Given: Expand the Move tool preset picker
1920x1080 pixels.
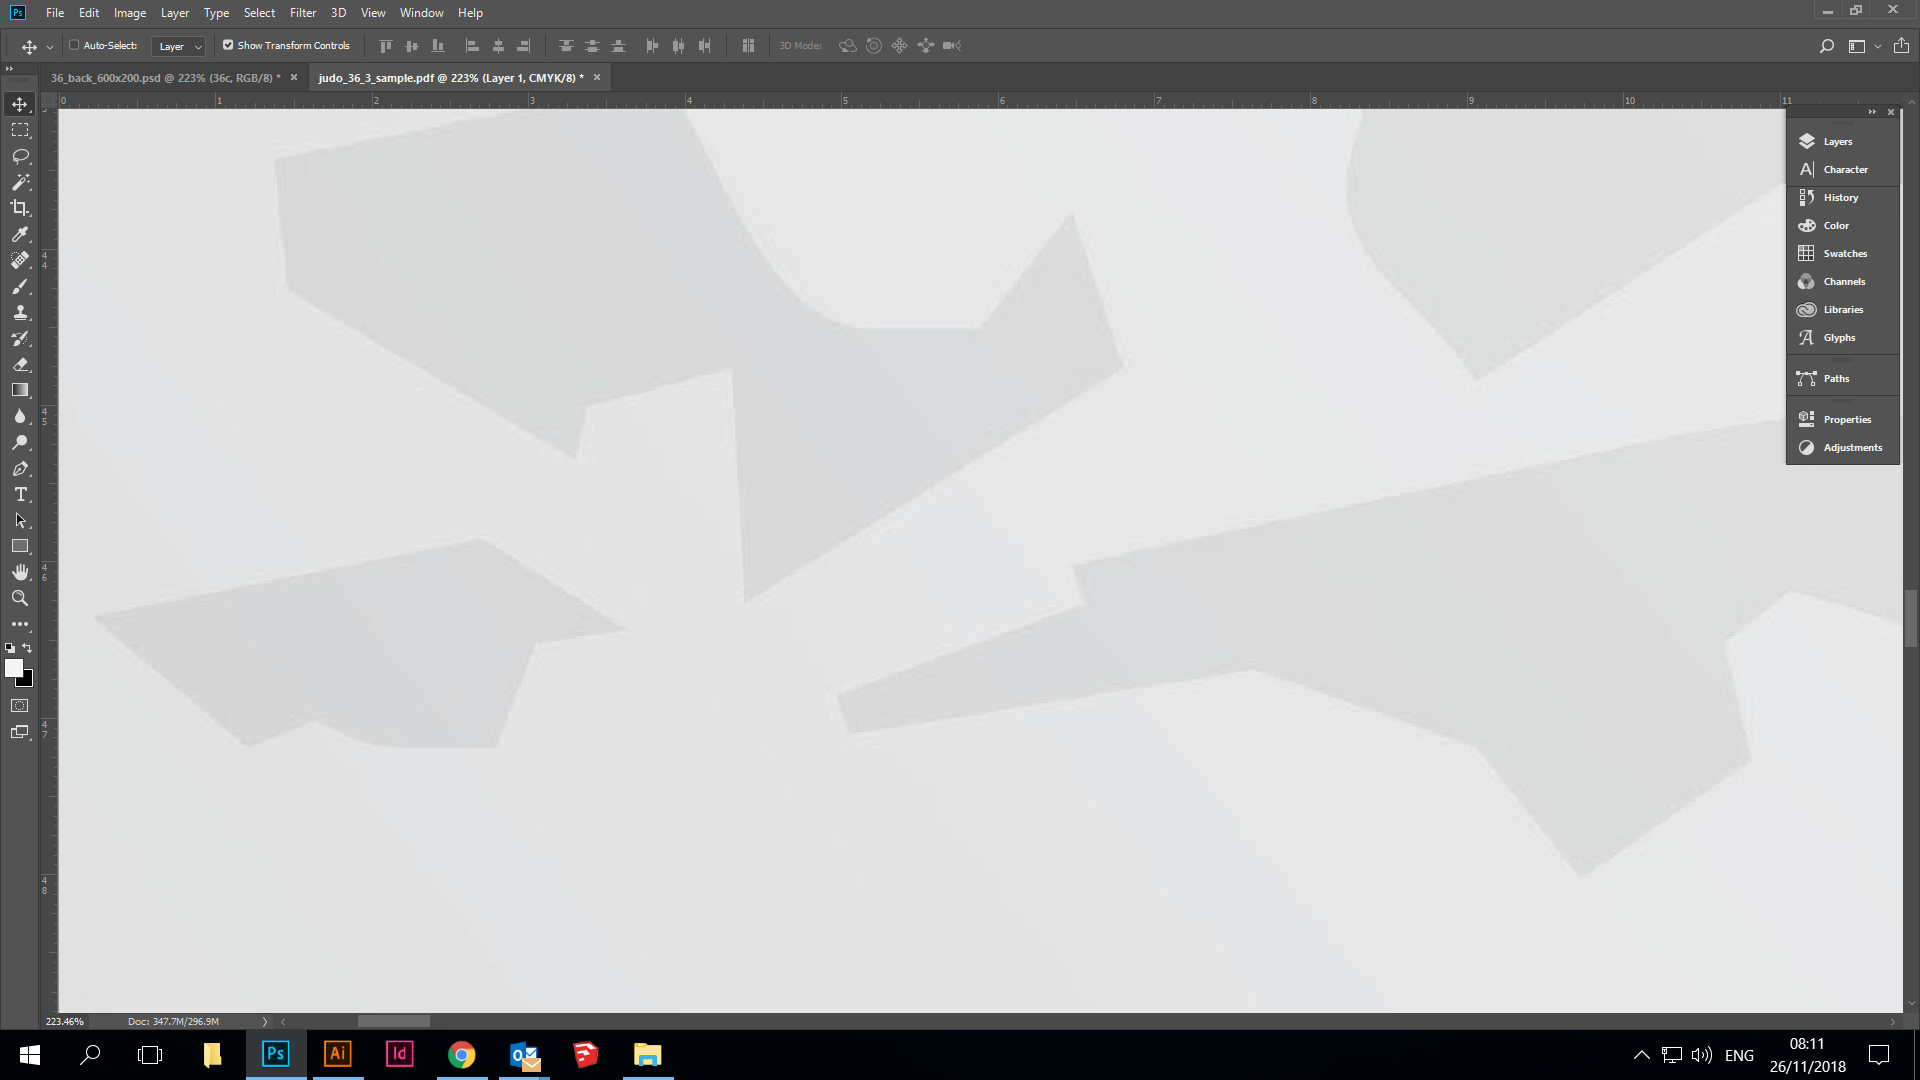Looking at the screenshot, I should point(50,47).
